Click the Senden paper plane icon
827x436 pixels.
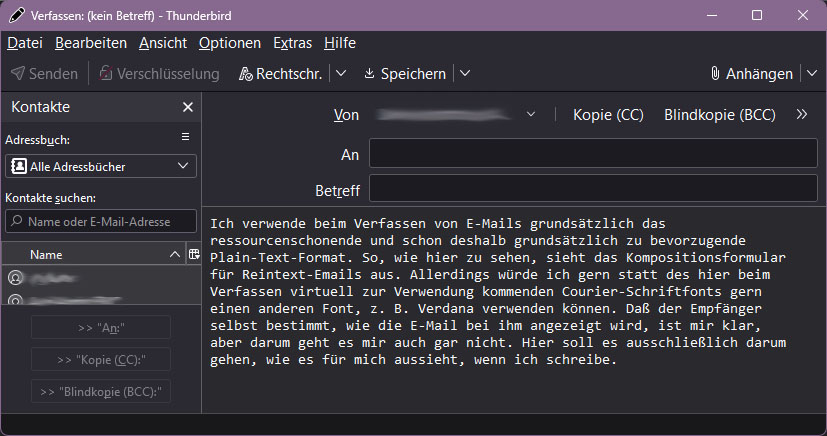[x=18, y=73]
